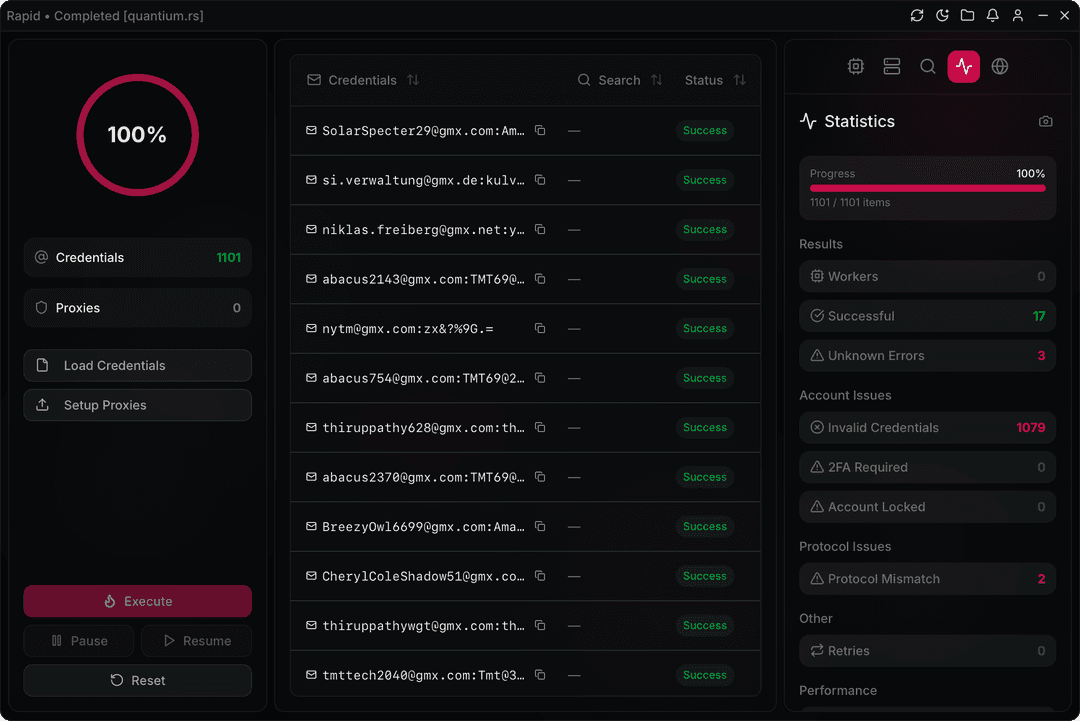The width and height of the screenshot is (1080, 721).
Task: Select the Workers result row
Action: (927, 276)
